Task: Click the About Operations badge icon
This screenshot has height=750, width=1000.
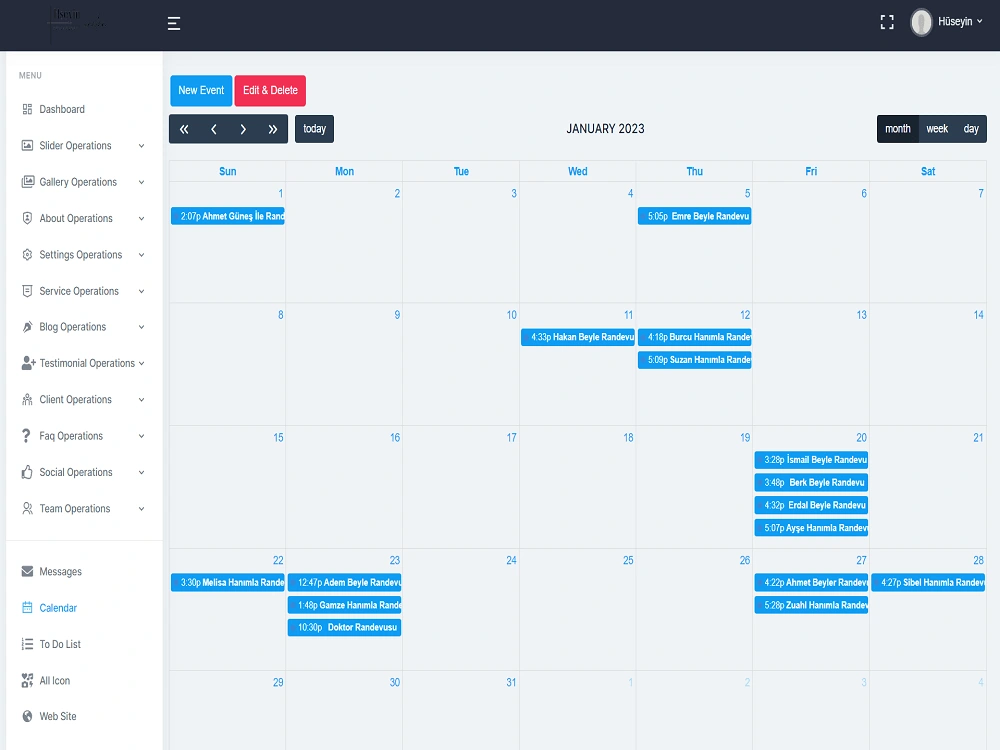Action: 27,218
